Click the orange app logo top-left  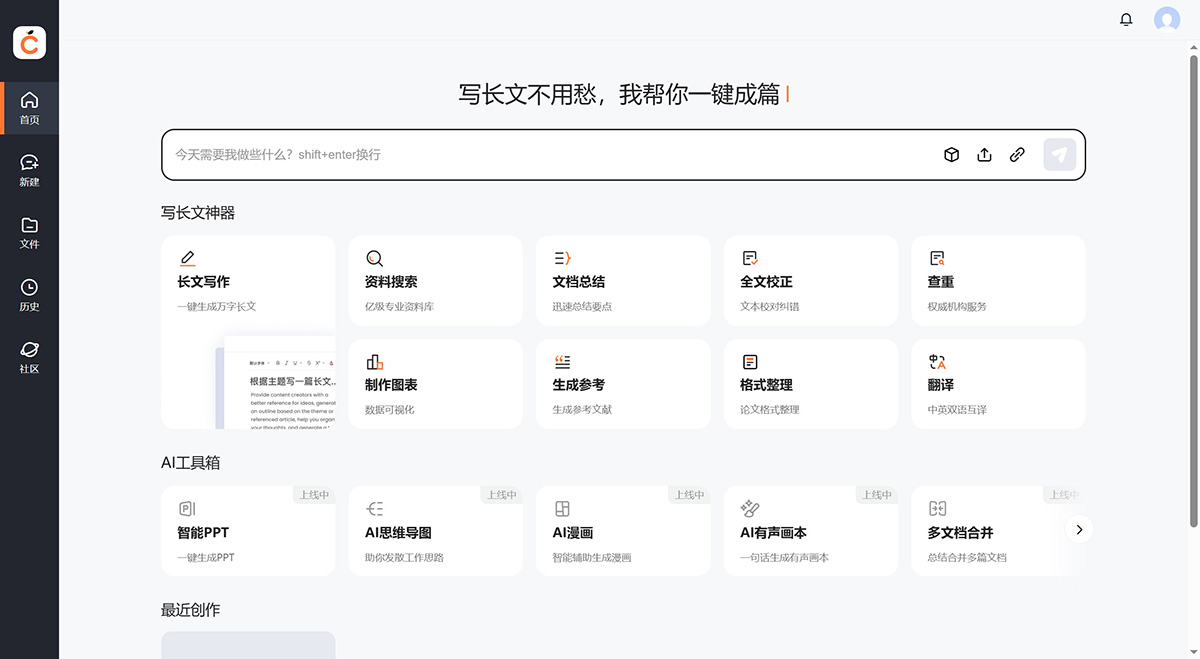29,43
